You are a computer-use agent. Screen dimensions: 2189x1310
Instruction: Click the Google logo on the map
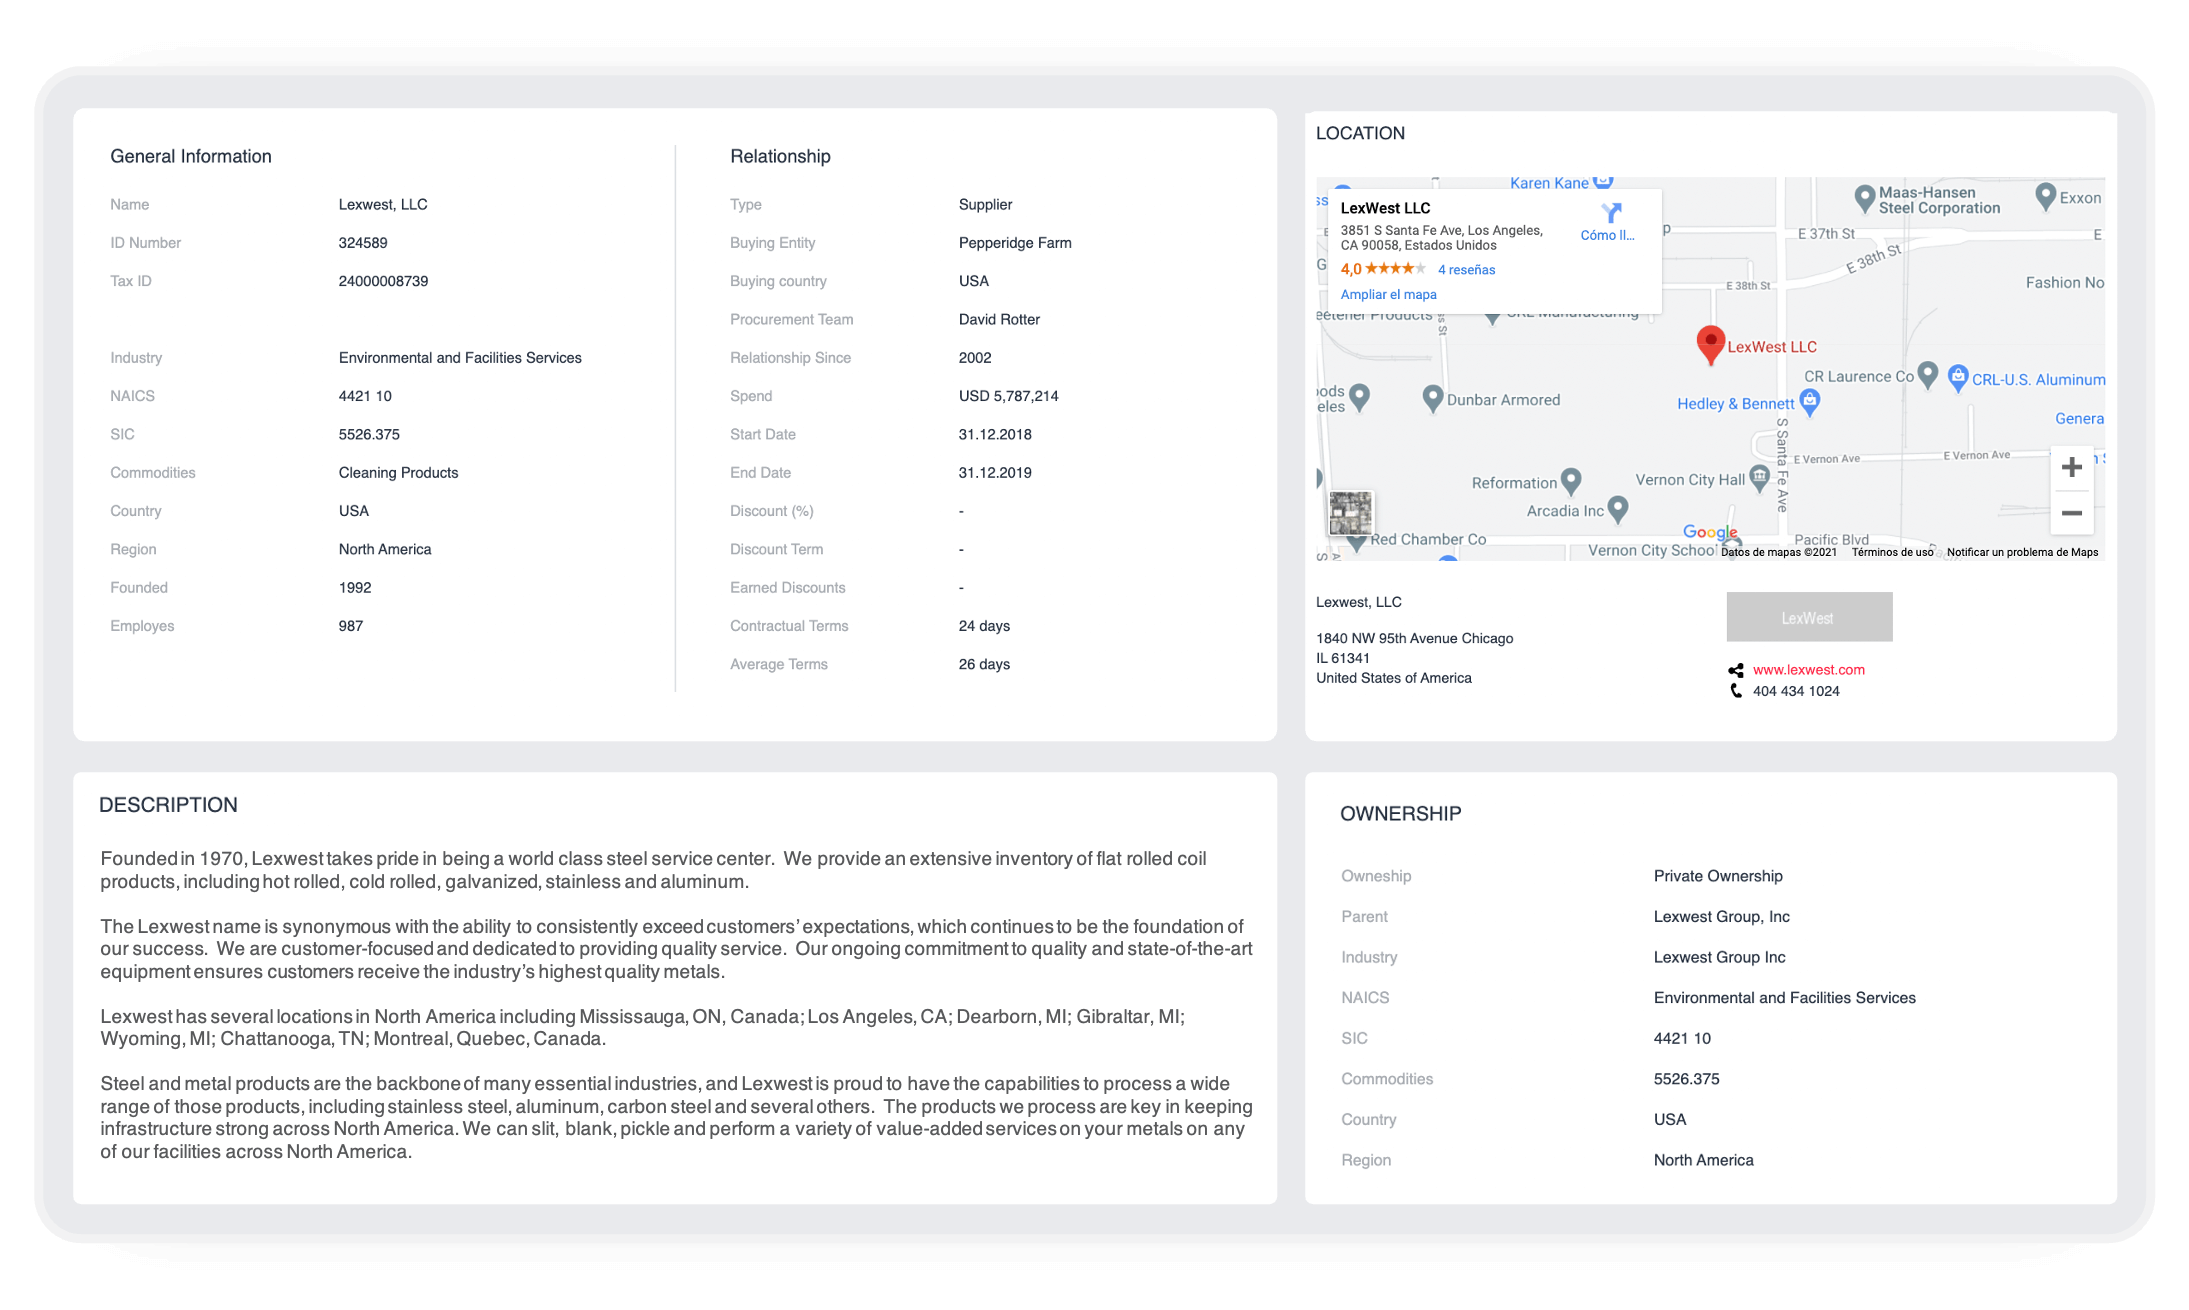click(1710, 532)
